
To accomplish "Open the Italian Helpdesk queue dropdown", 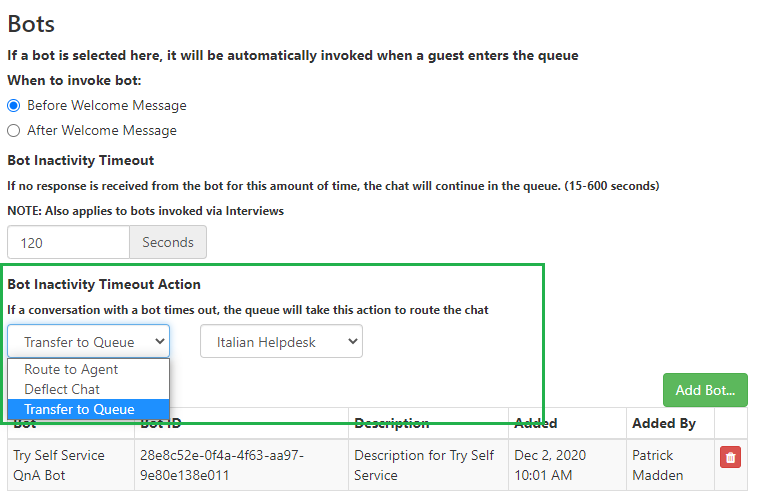I will click(x=281, y=341).
